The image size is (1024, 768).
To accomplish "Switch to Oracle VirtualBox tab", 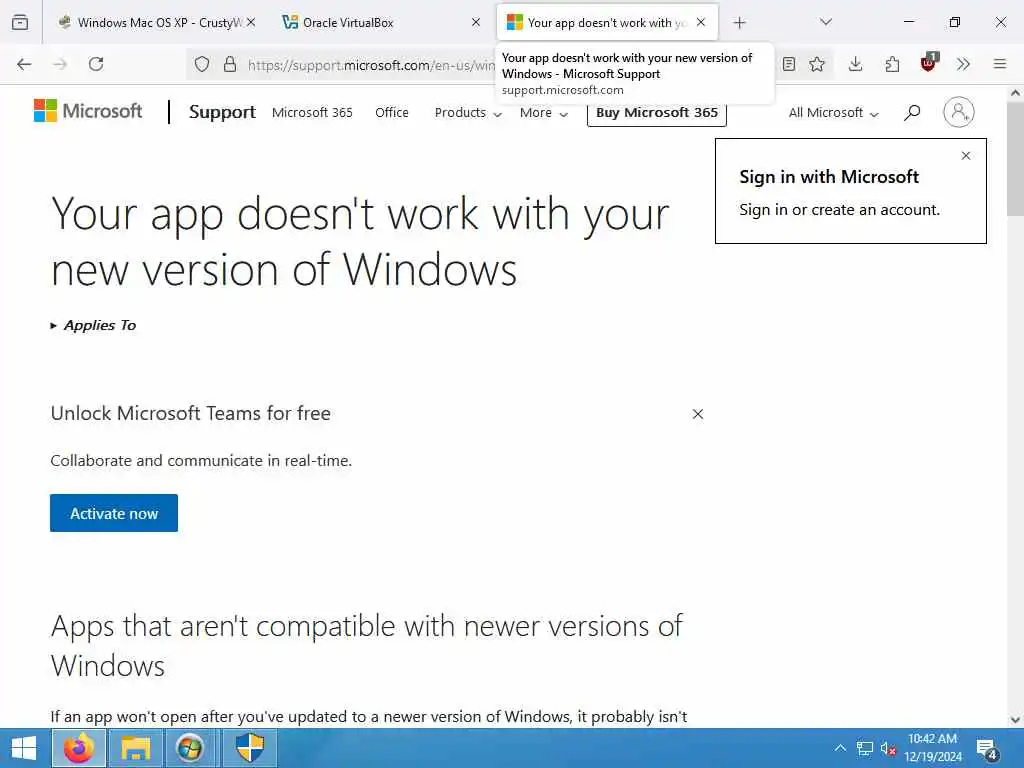I will 382,22.
